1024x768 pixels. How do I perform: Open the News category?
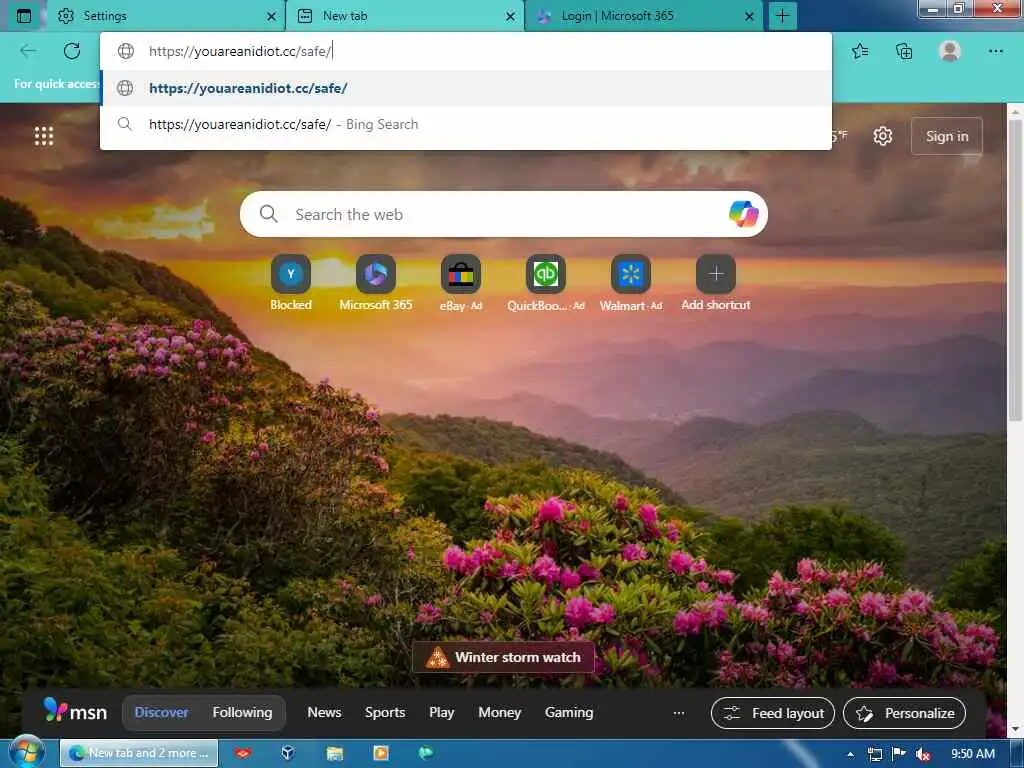click(x=324, y=712)
